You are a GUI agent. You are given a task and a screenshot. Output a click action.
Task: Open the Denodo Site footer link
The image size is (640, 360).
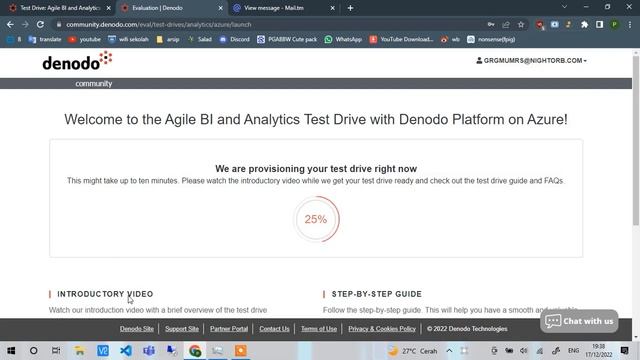point(137,329)
